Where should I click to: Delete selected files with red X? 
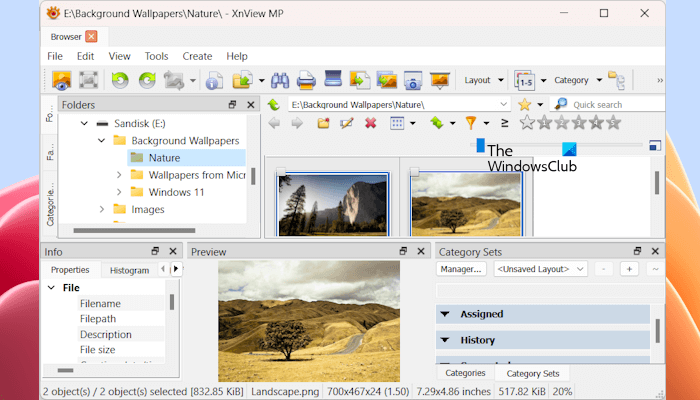(371, 123)
